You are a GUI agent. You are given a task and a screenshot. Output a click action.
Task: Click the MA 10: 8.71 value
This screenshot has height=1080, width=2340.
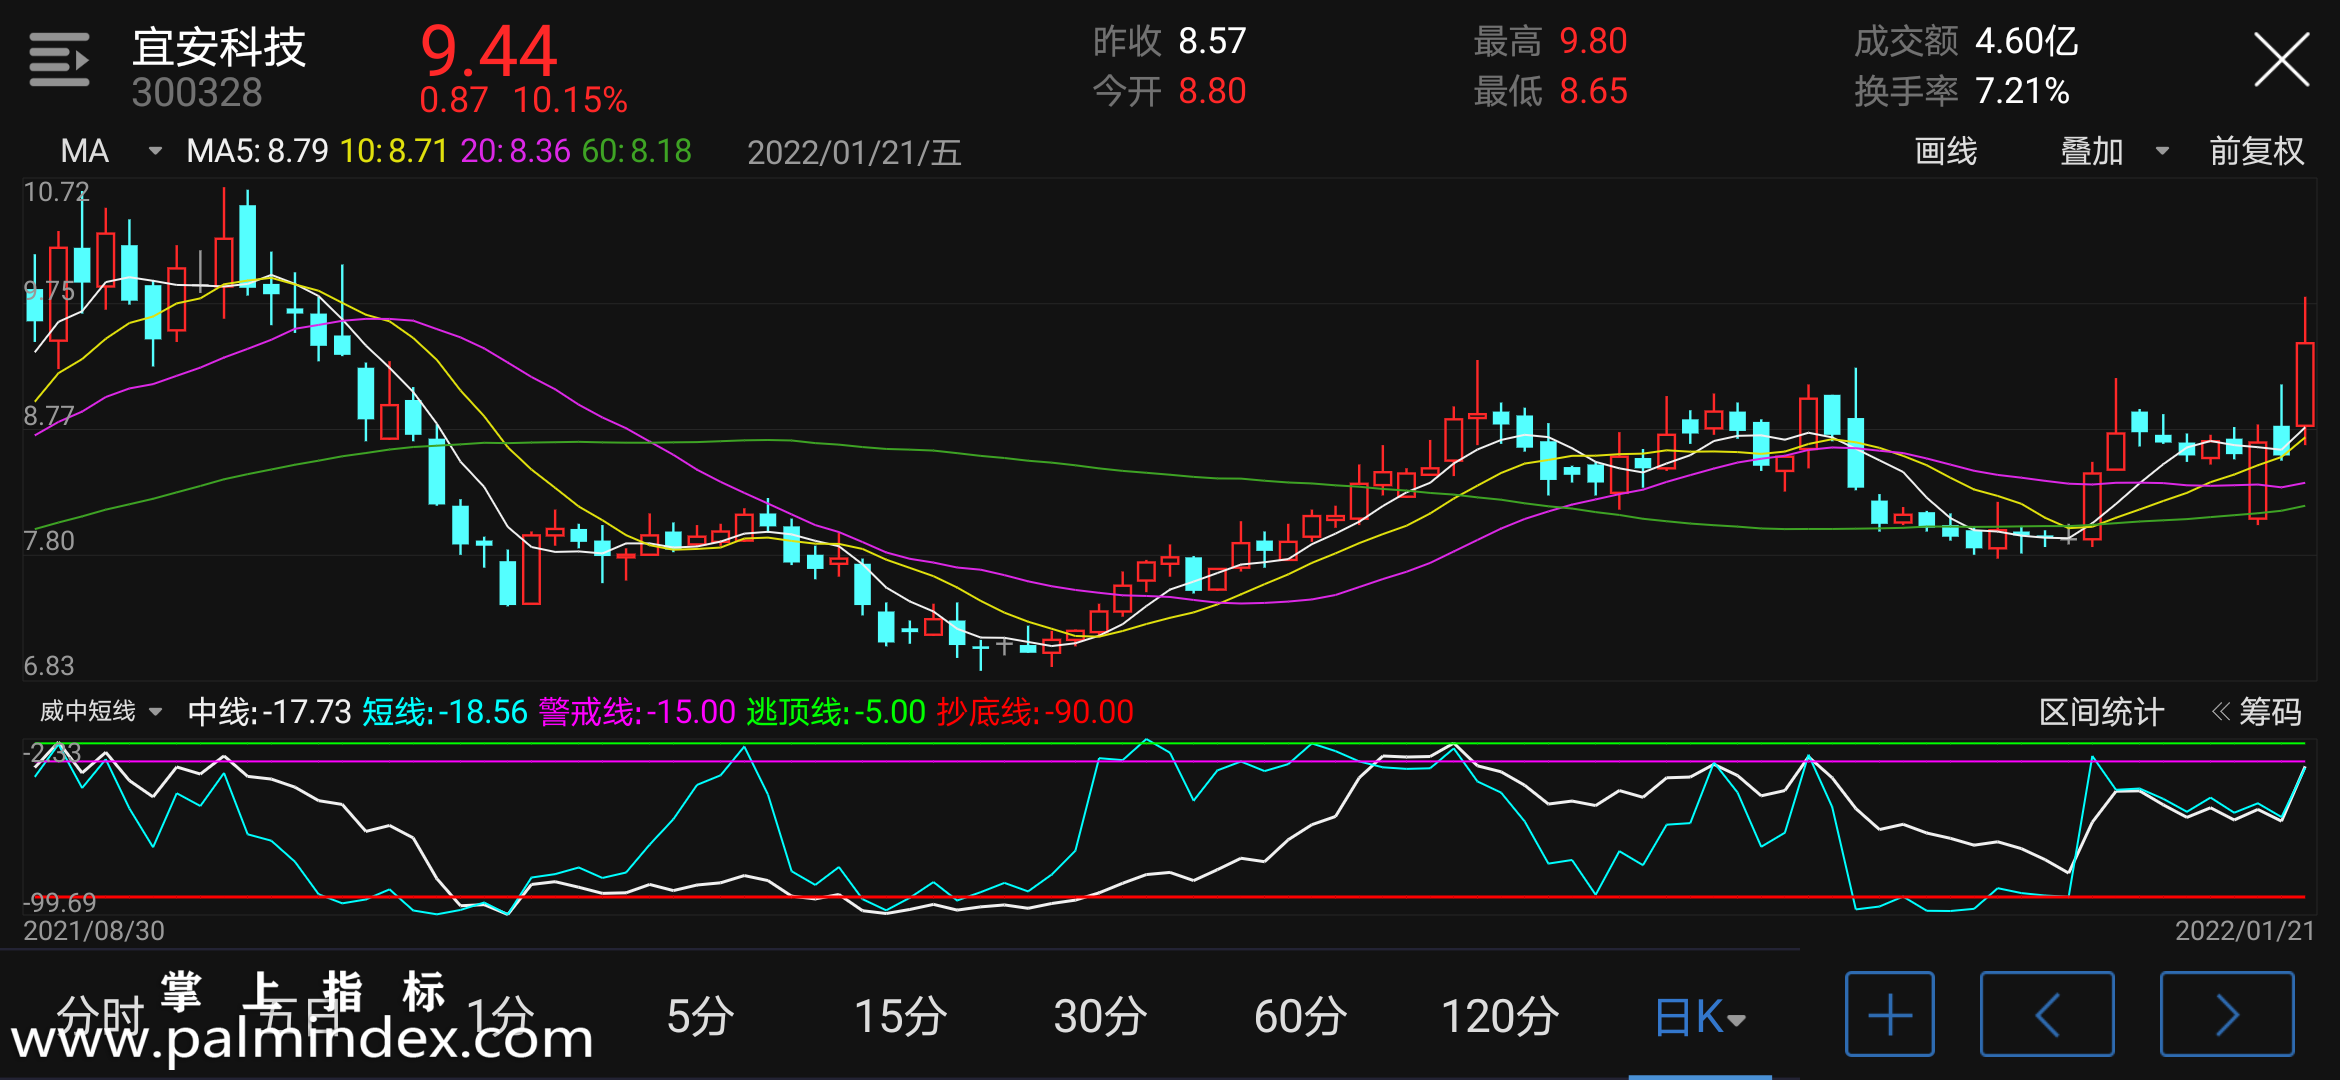click(x=394, y=151)
